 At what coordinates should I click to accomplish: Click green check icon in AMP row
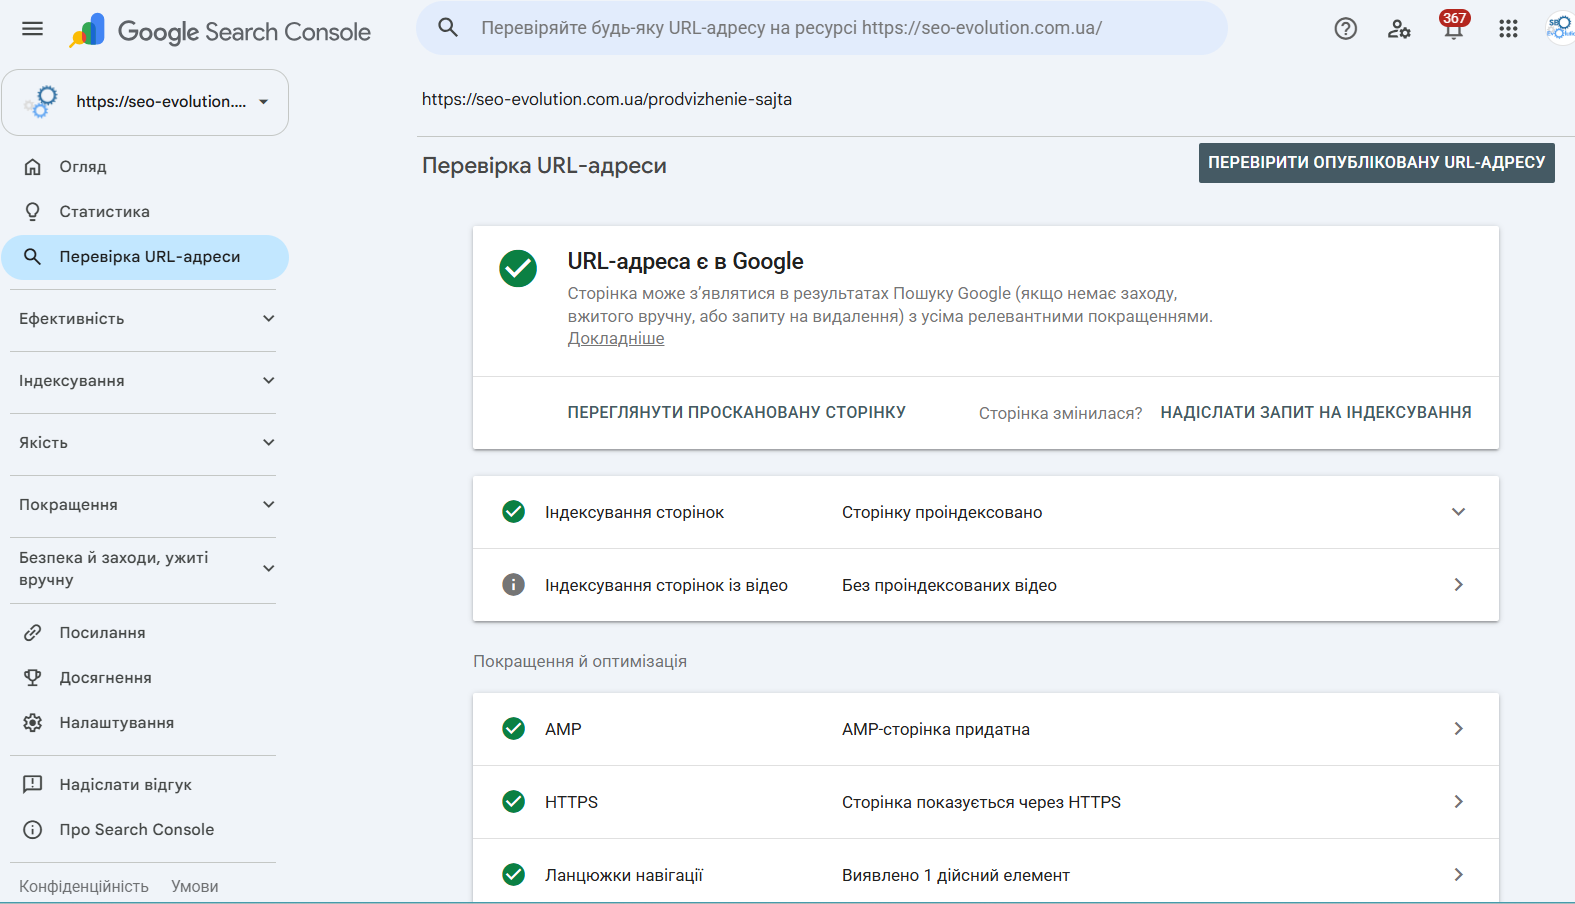(514, 729)
